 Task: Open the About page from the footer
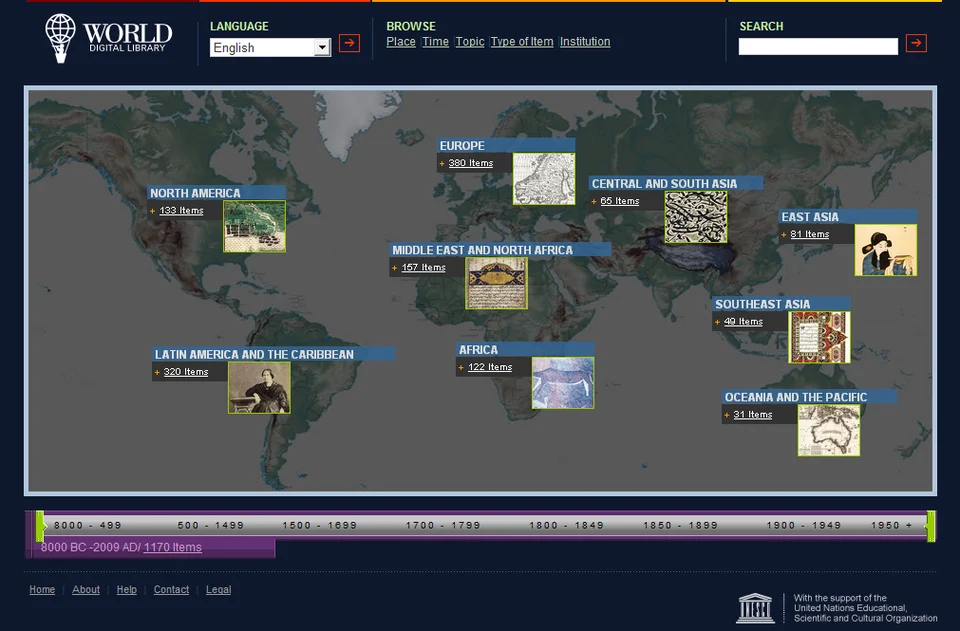[85, 589]
